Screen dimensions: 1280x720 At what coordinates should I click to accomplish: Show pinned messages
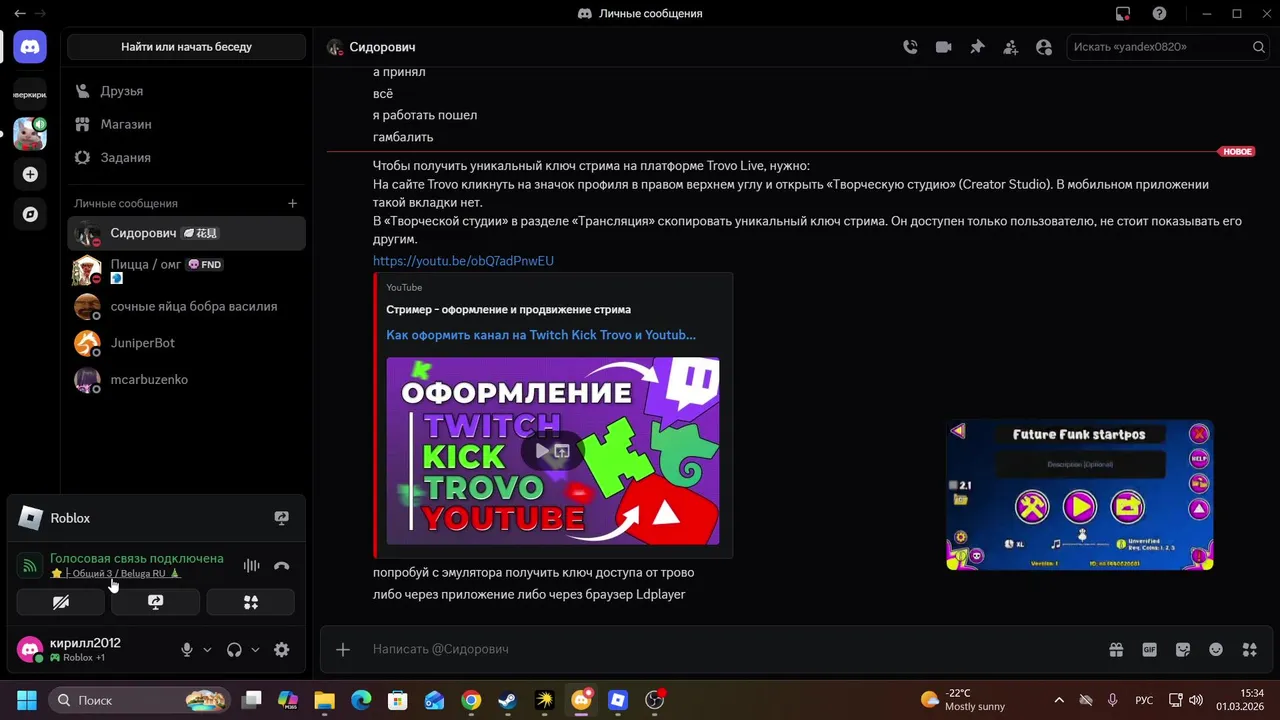point(977,47)
